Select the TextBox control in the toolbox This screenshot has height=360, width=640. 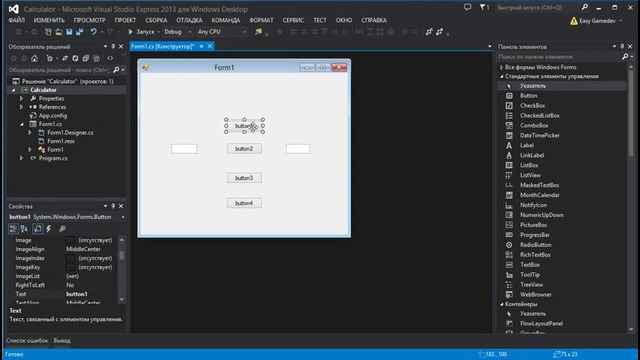[530, 264]
